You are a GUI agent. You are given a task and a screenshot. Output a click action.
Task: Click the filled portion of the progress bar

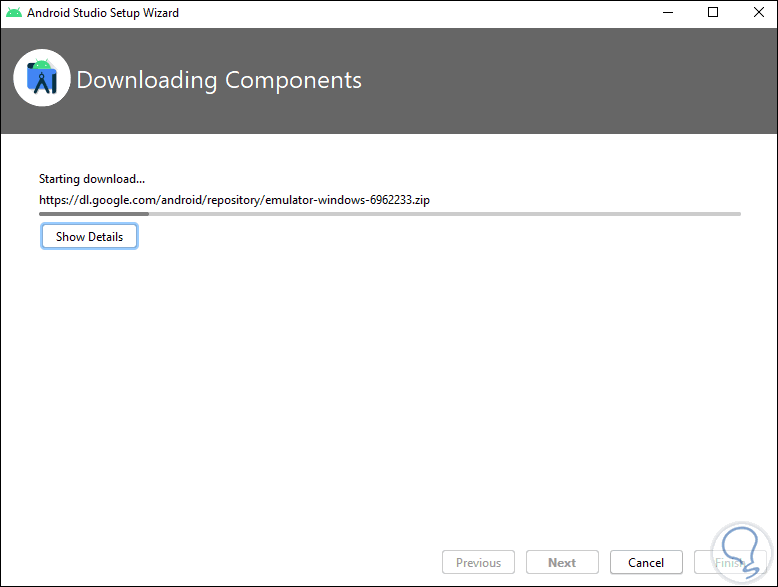click(93, 213)
